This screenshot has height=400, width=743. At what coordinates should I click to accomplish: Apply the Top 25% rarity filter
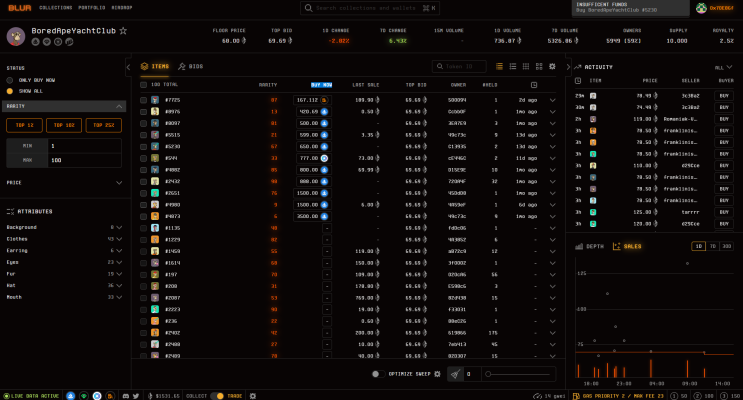click(104, 125)
